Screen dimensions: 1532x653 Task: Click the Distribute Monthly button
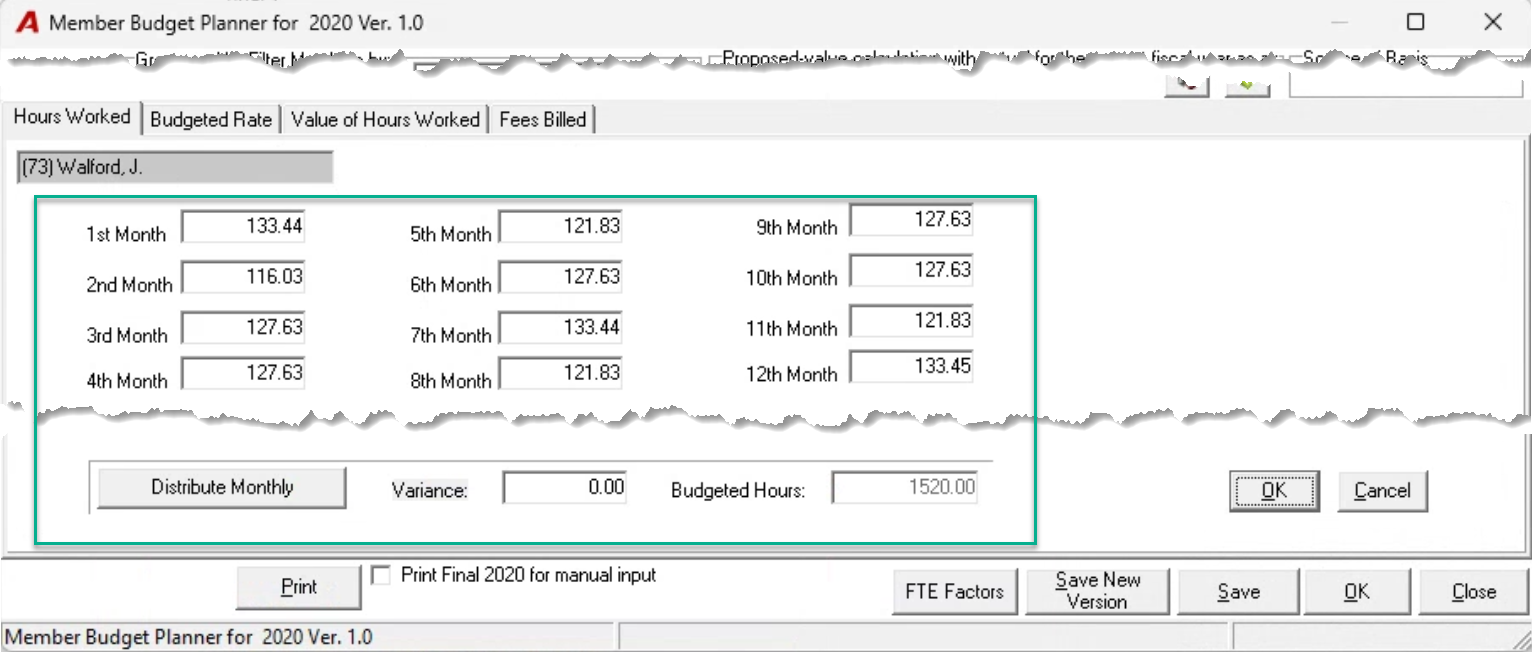coord(222,488)
